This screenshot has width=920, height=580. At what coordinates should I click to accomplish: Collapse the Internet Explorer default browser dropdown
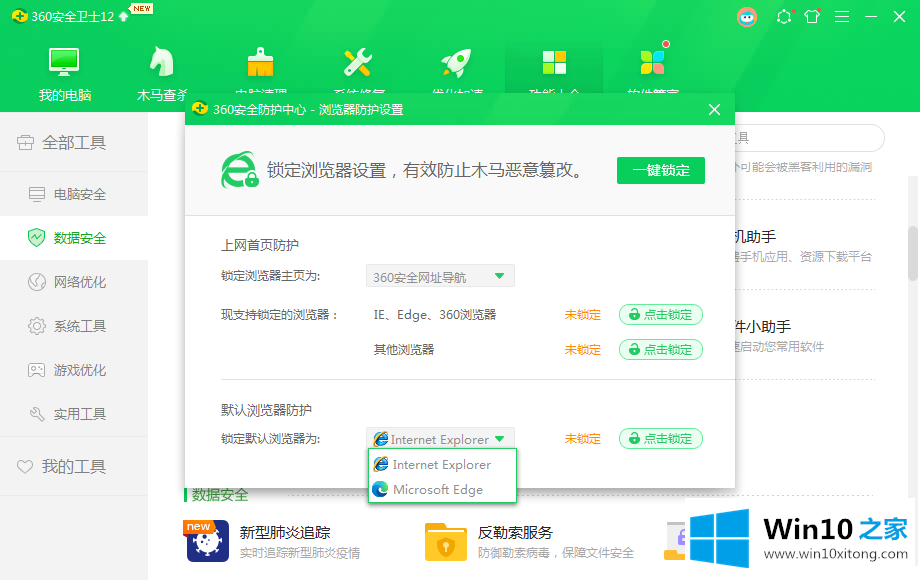pyautogui.click(x=440, y=439)
